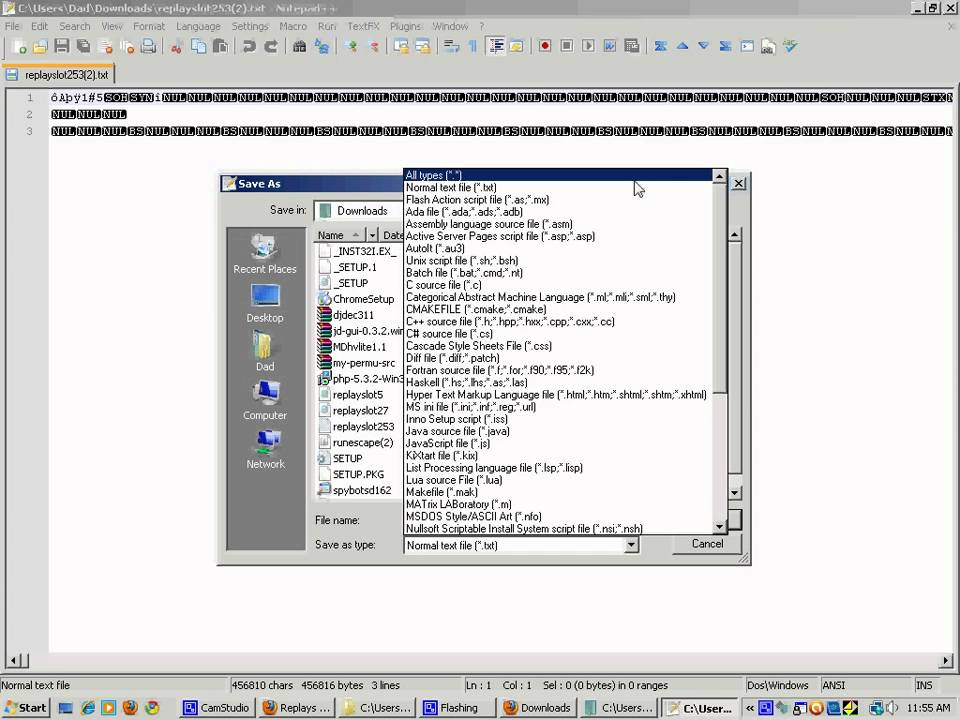Switch to Flashing taskbar button
This screenshot has height=720, width=960.
click(x=459, y=708)
